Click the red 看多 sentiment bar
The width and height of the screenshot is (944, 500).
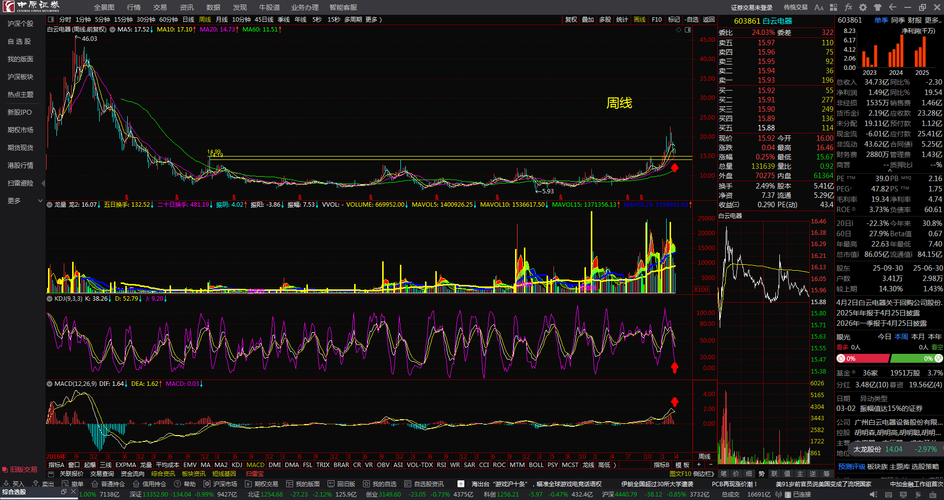pyautogui.click(x=863, y=359)
